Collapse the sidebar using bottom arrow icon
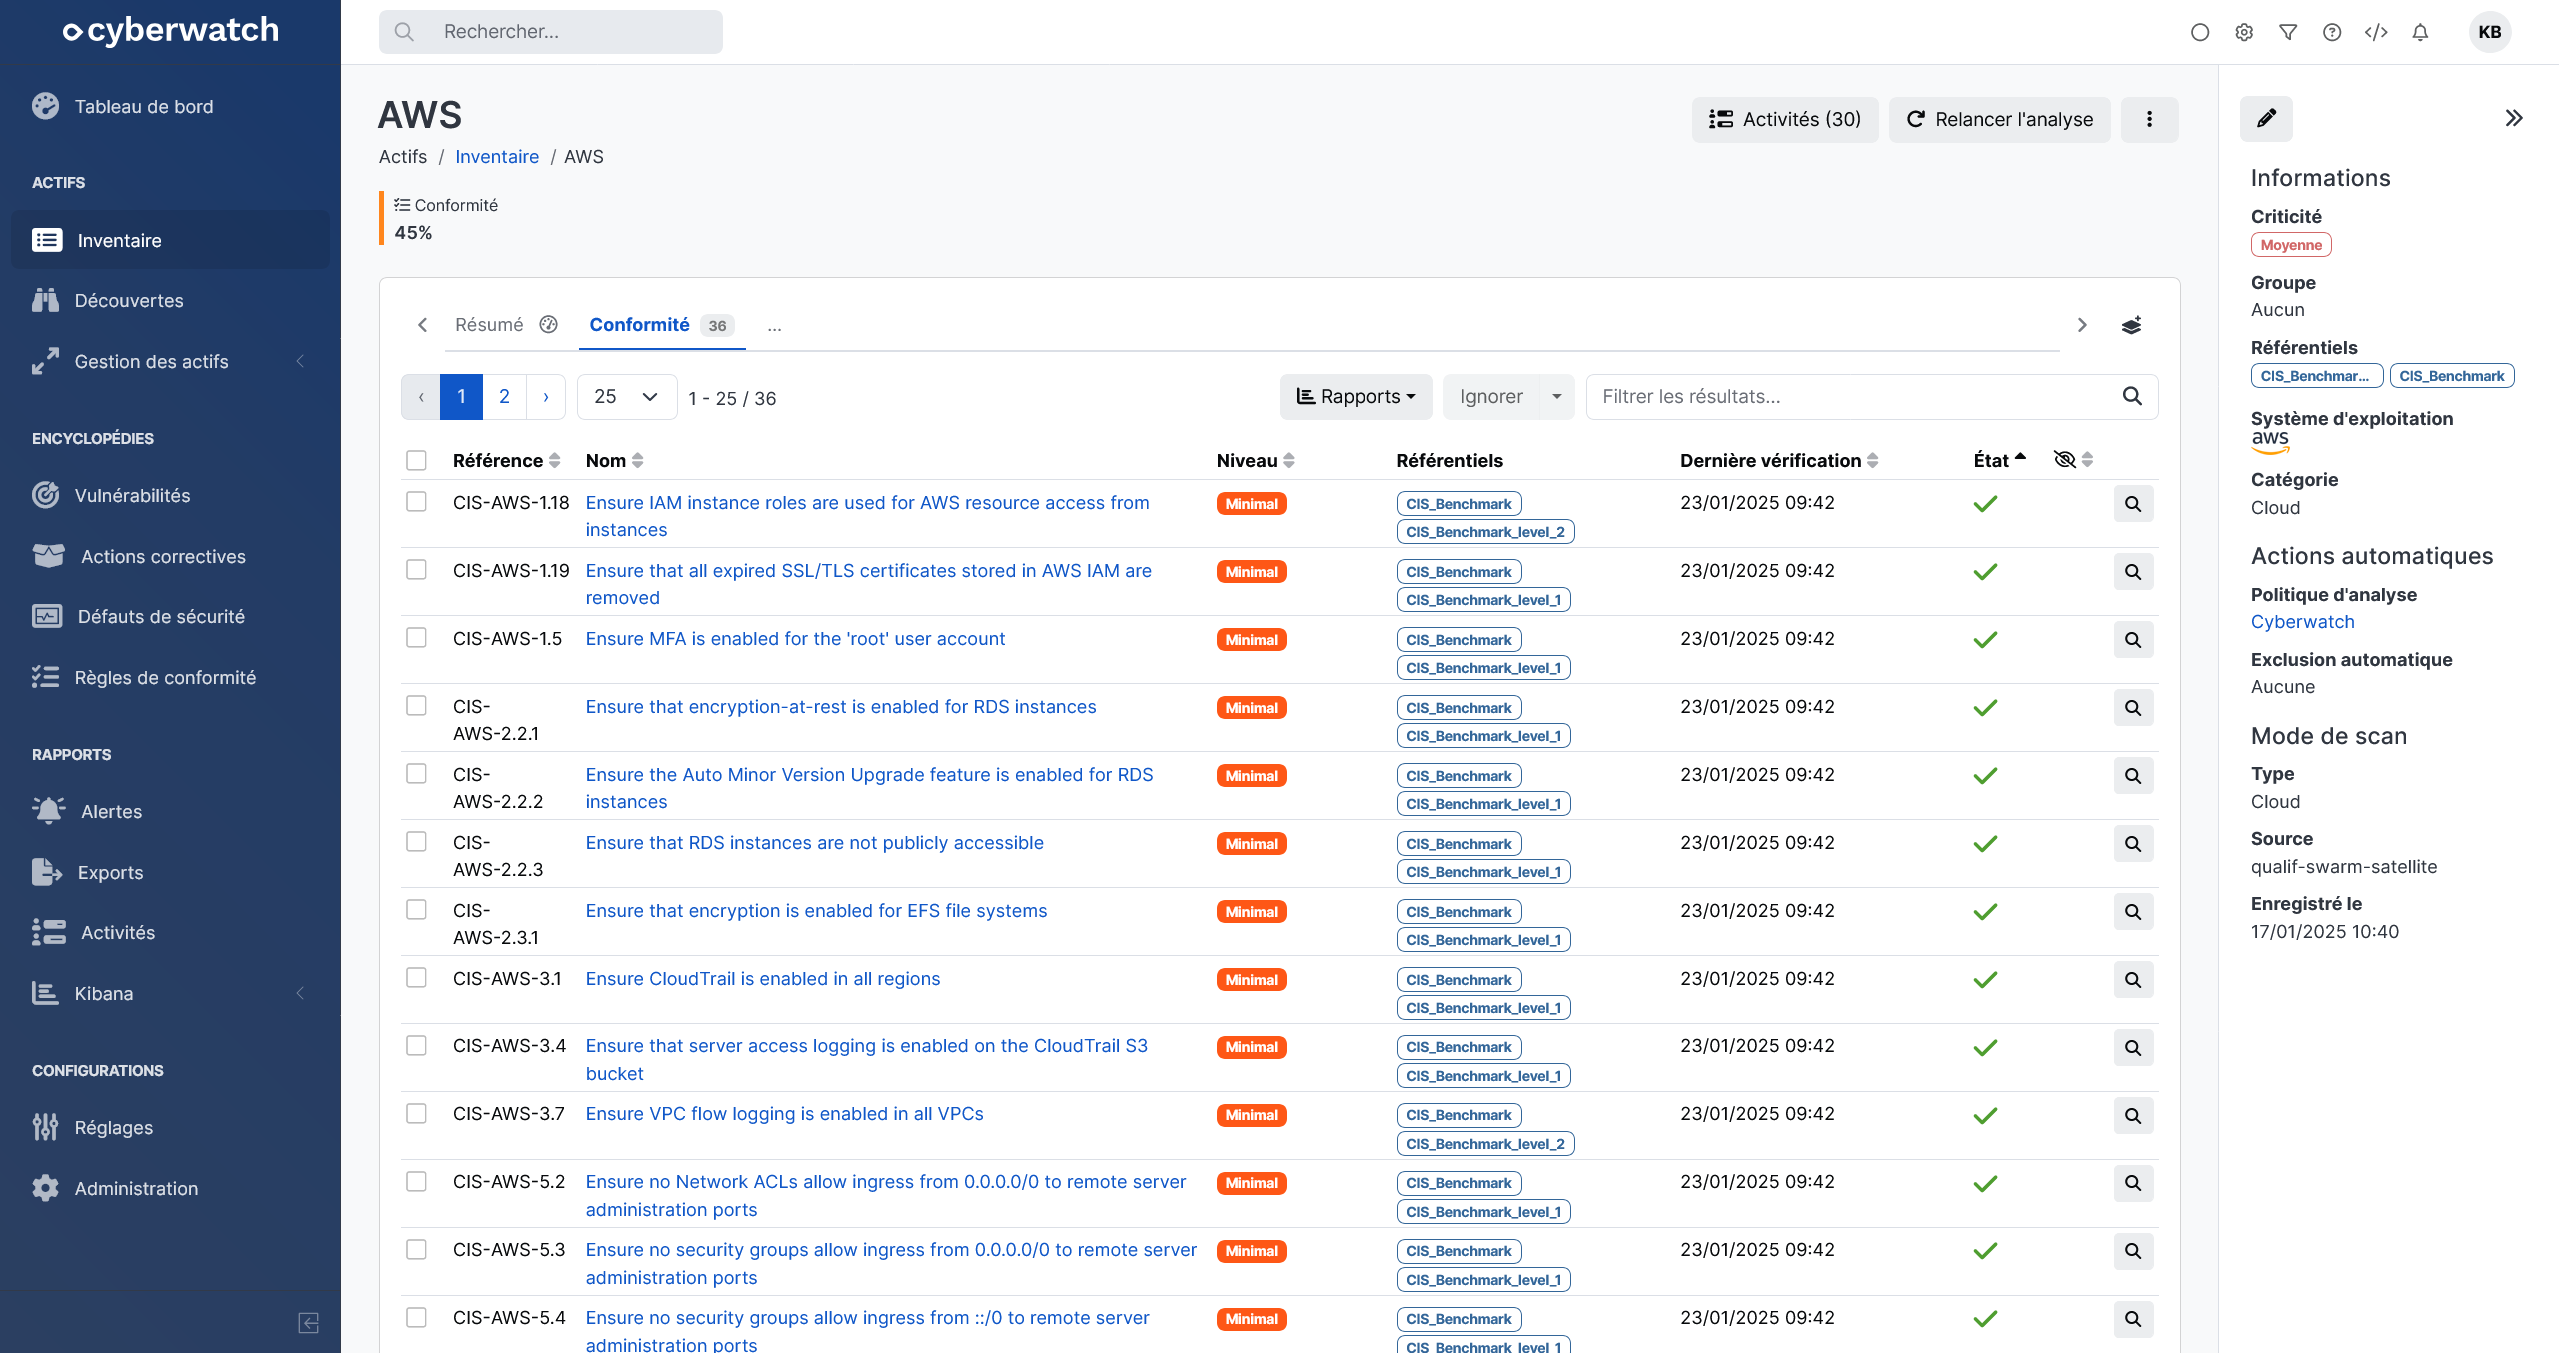Screen dimensions: 2560x1353 coord(309,1323)
